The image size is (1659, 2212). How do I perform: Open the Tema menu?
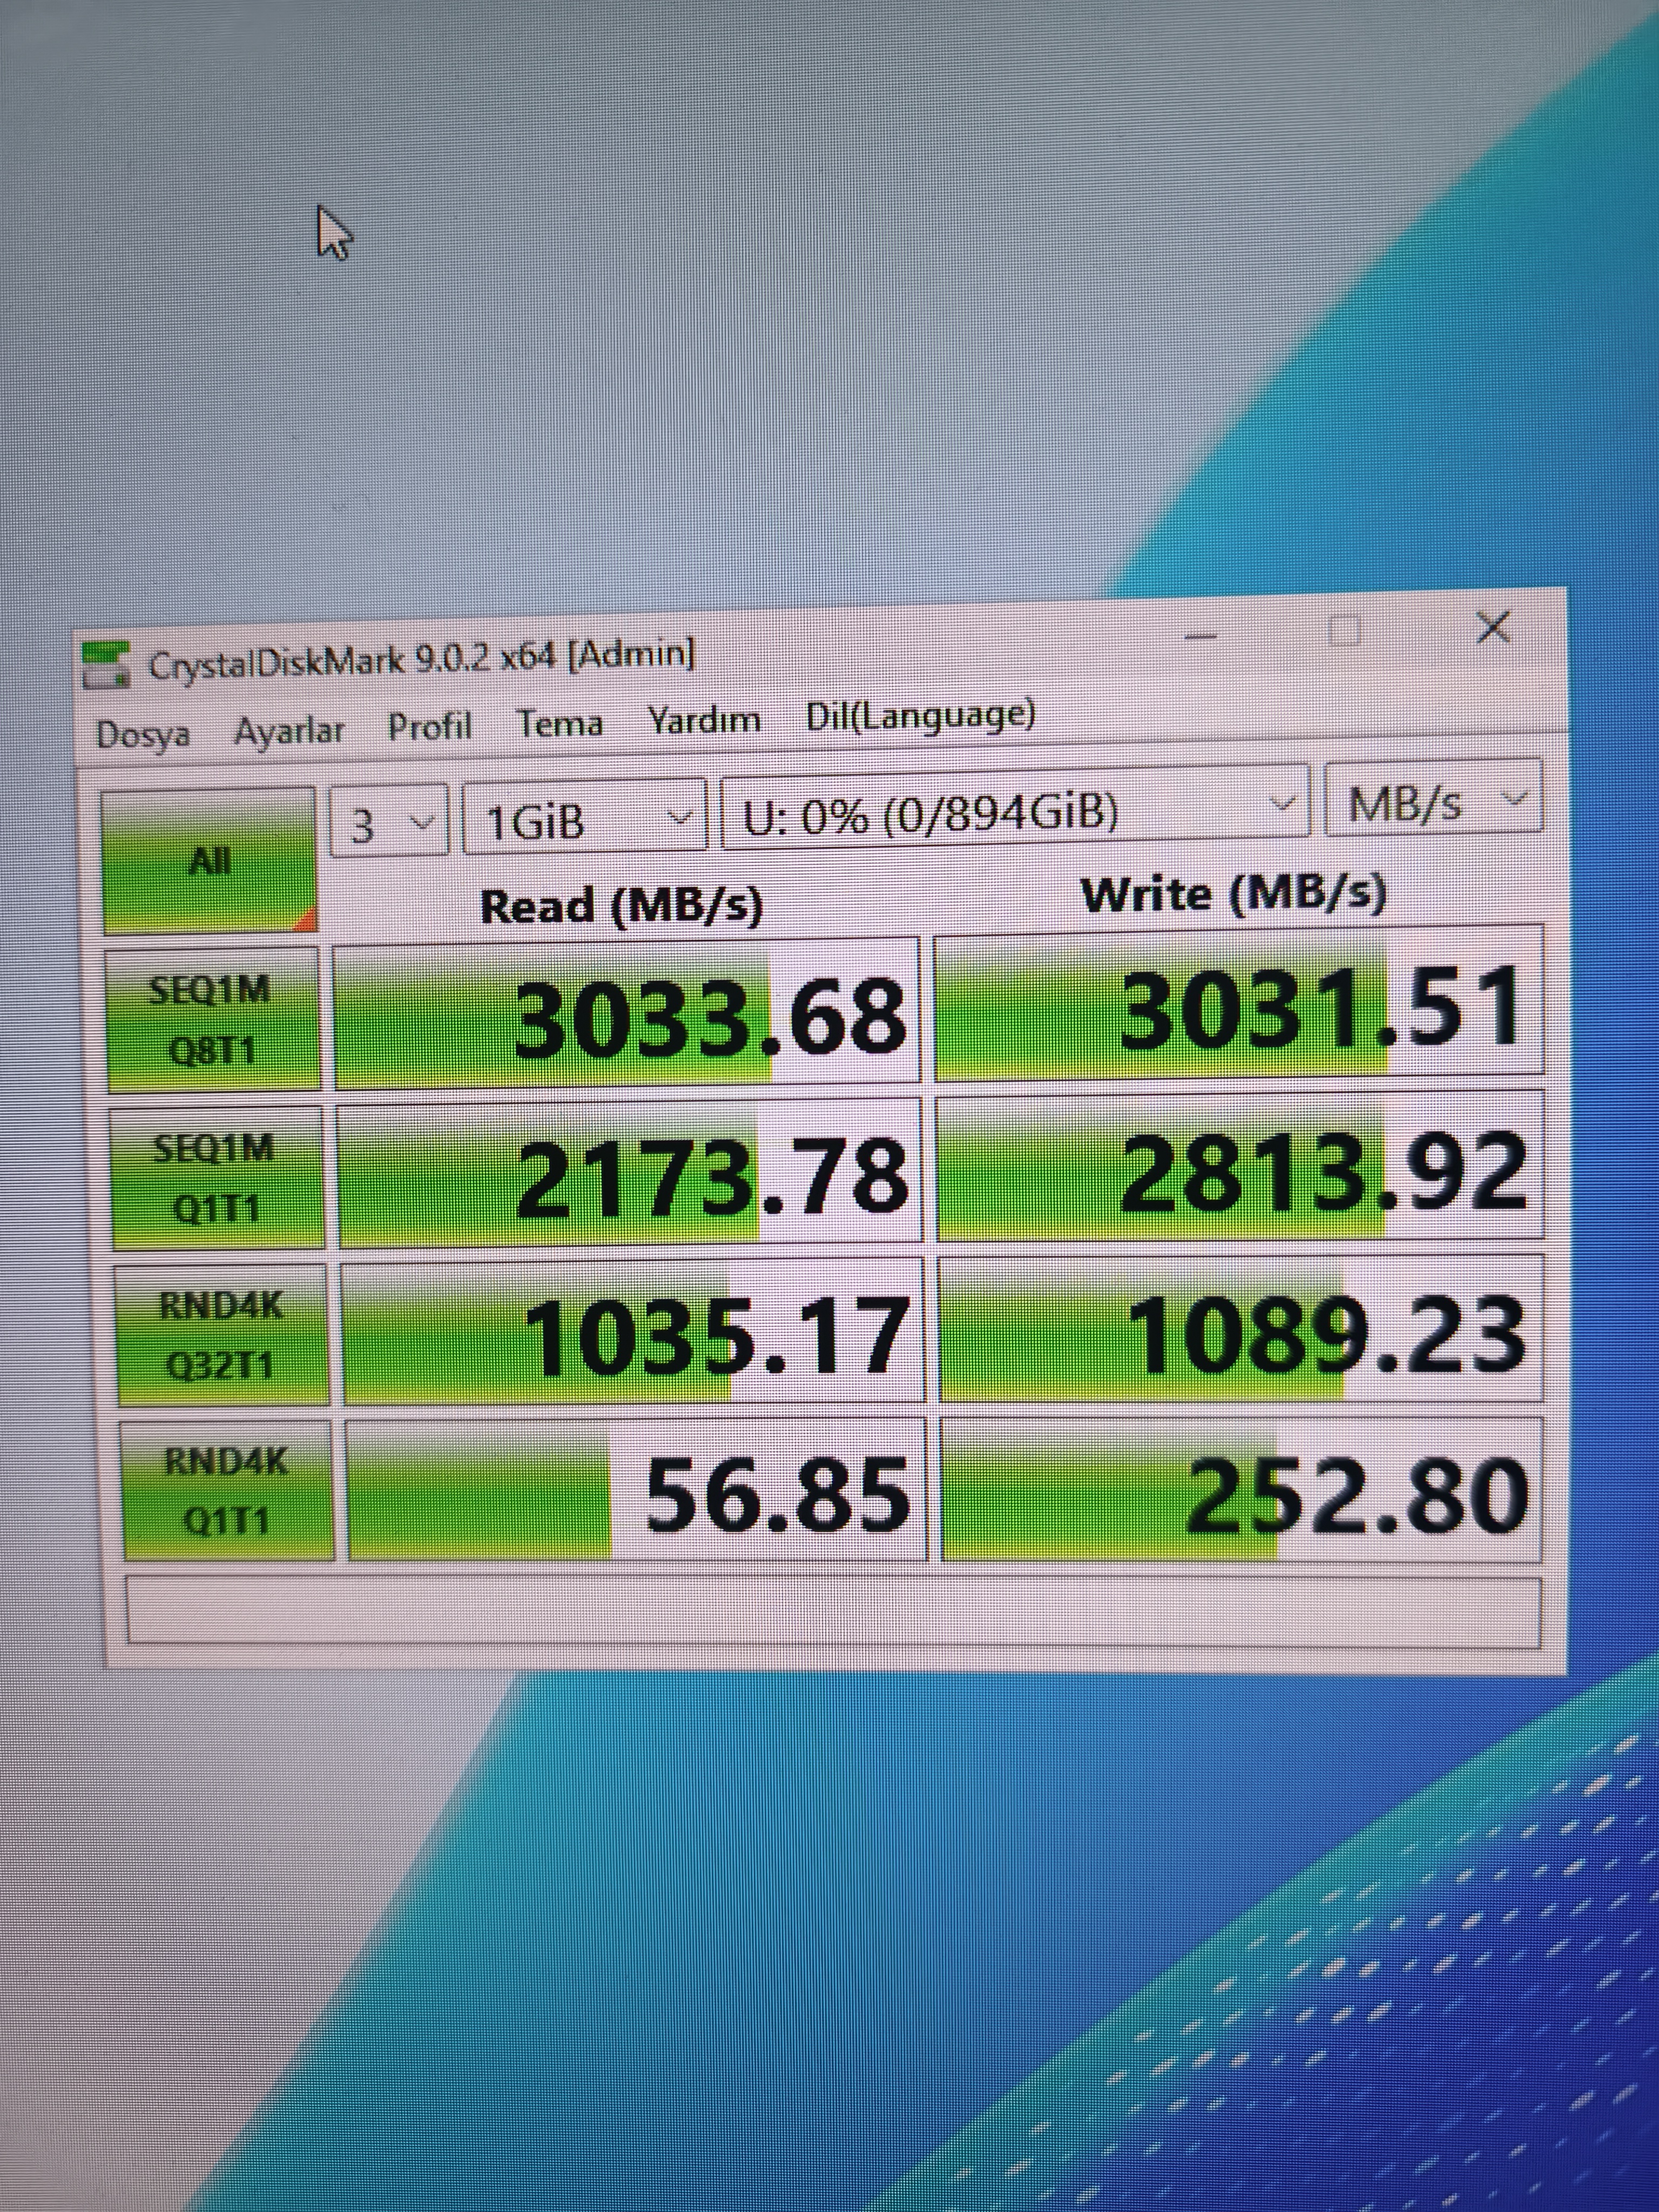559,722
